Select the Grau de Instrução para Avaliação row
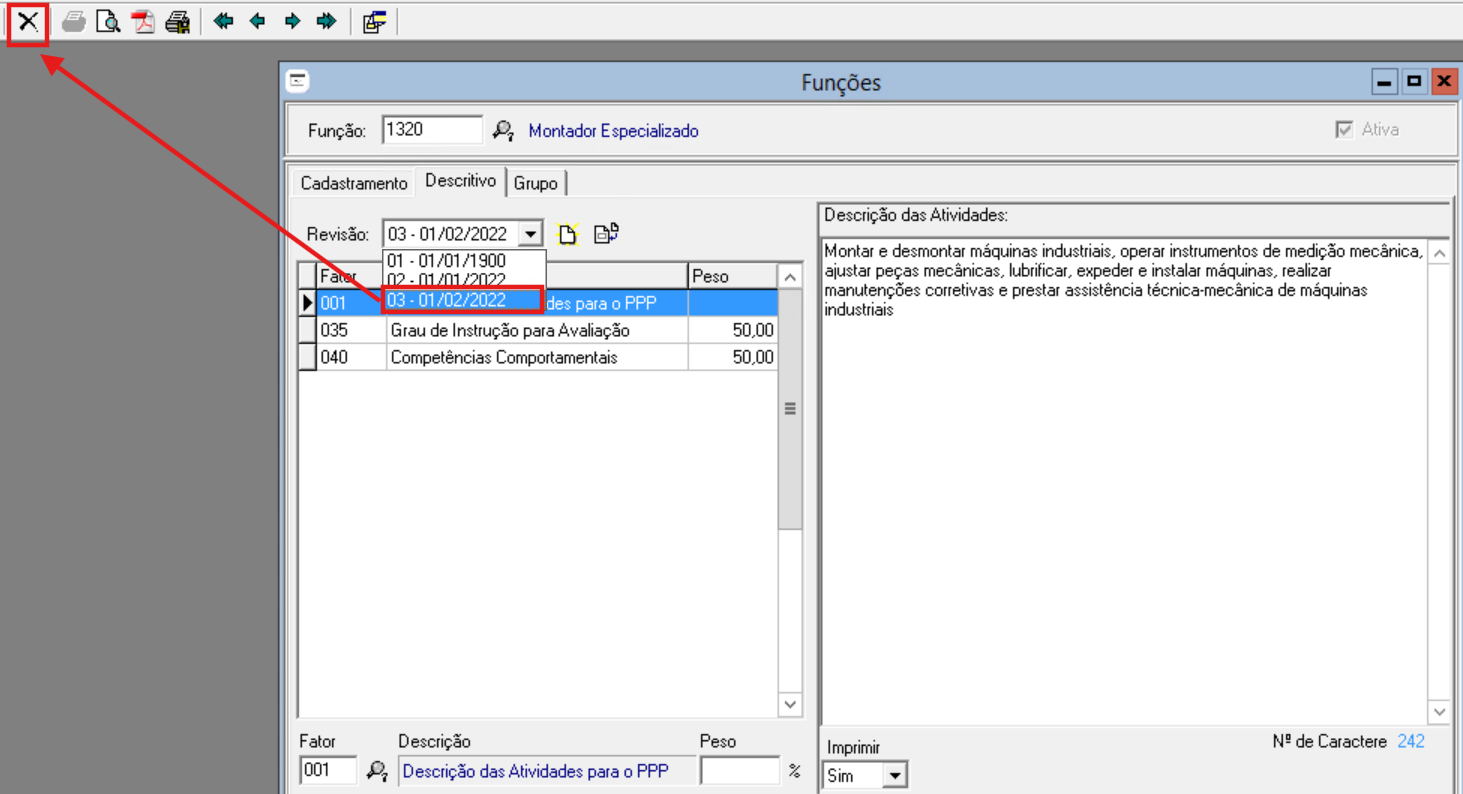The image size is (1463, 794). (x=509, y=330)
